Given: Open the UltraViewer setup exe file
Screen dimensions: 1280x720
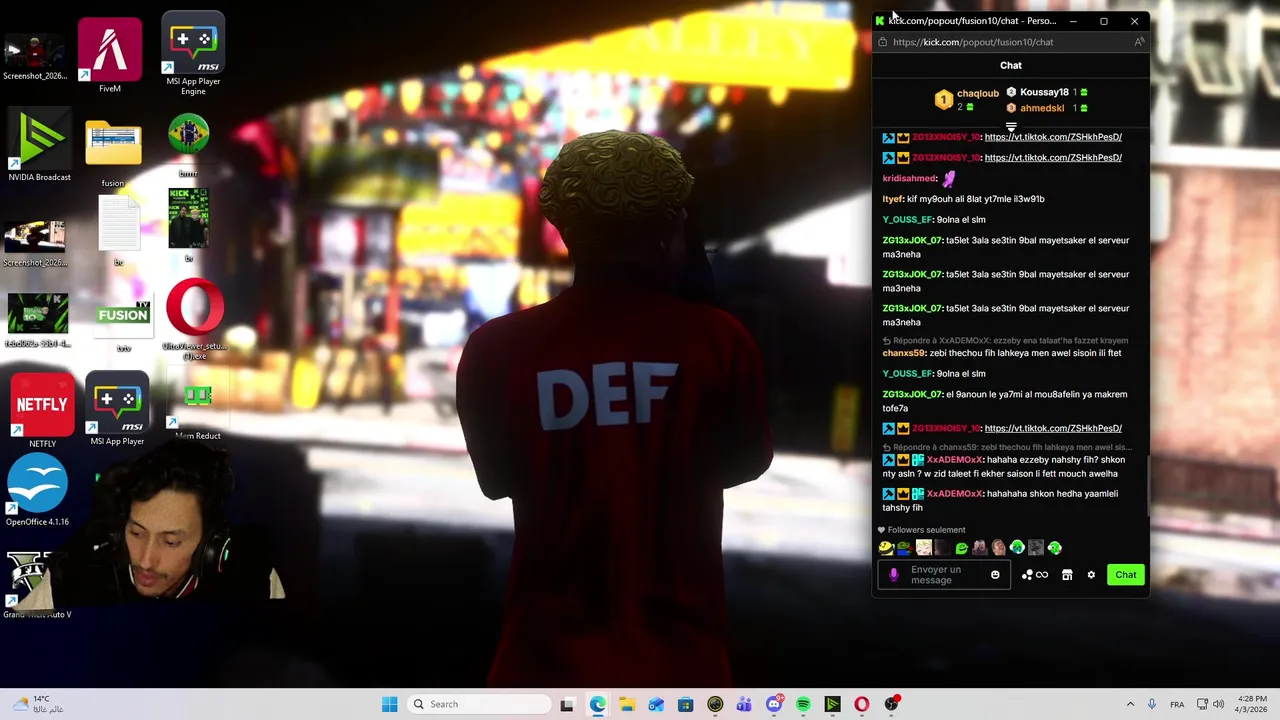Looking at the screenshot, I should (195, 320).
